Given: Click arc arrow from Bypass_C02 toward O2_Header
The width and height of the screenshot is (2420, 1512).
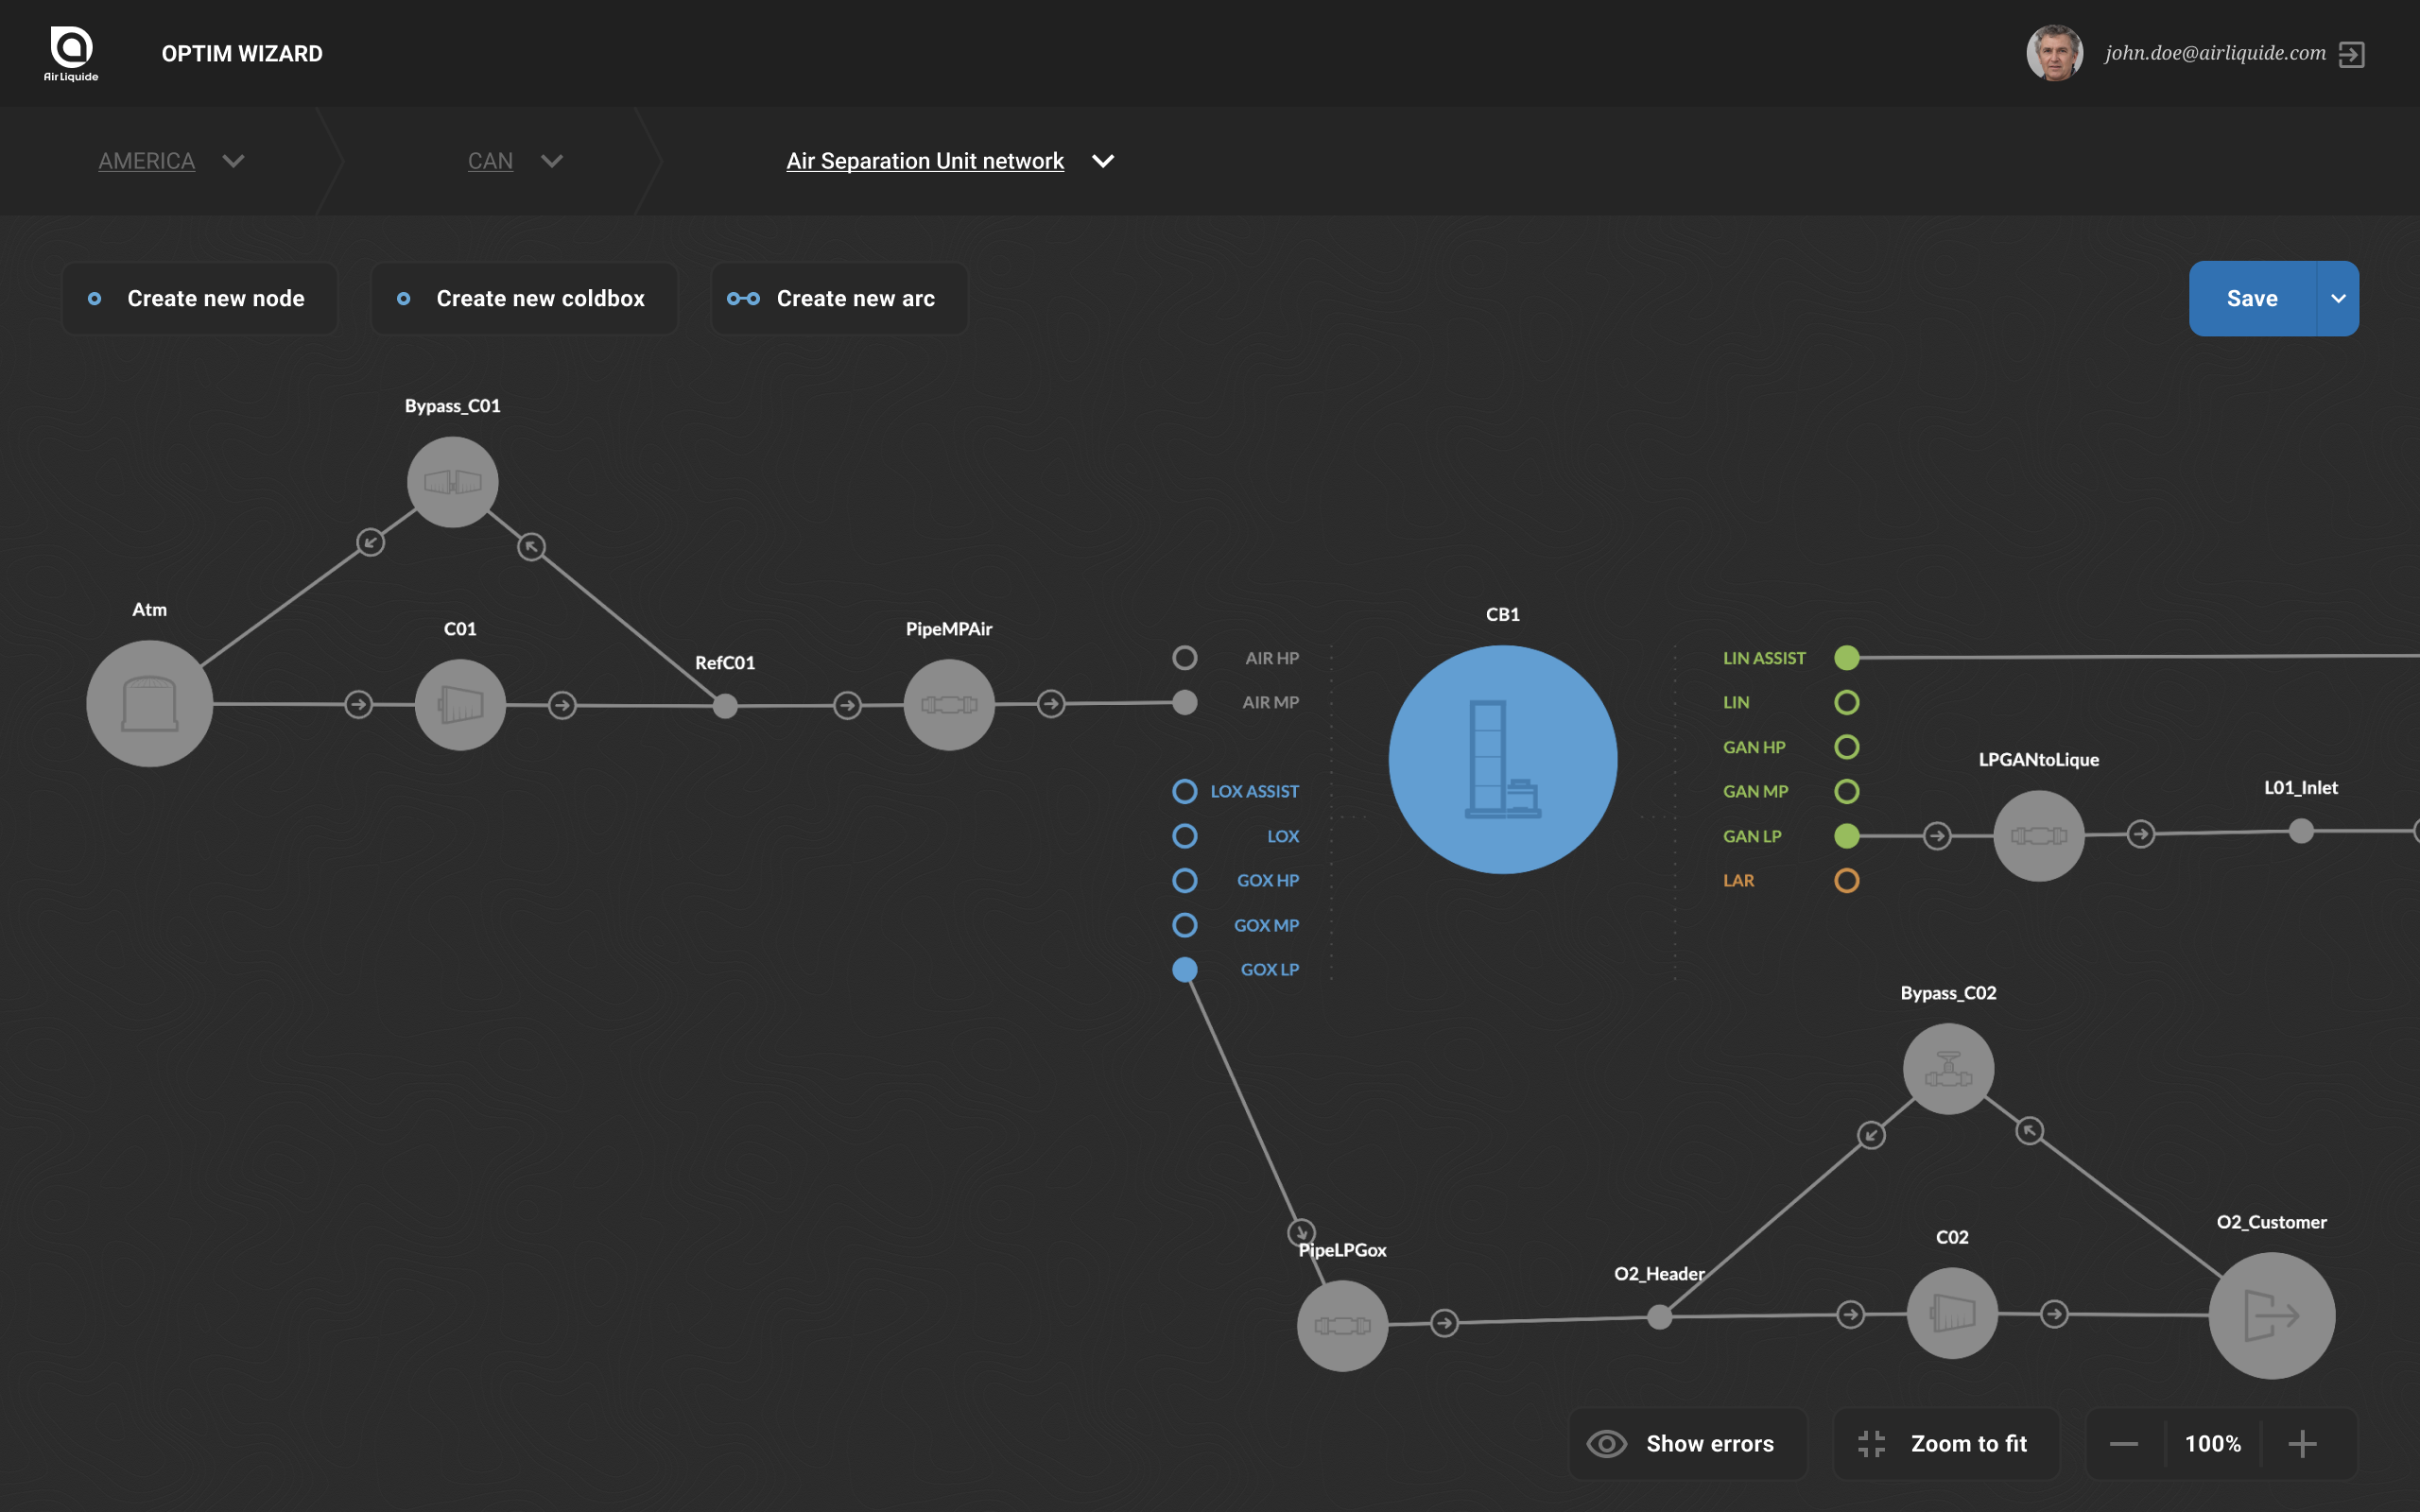Looking at the screenshot, I should click(1871, 1135).
